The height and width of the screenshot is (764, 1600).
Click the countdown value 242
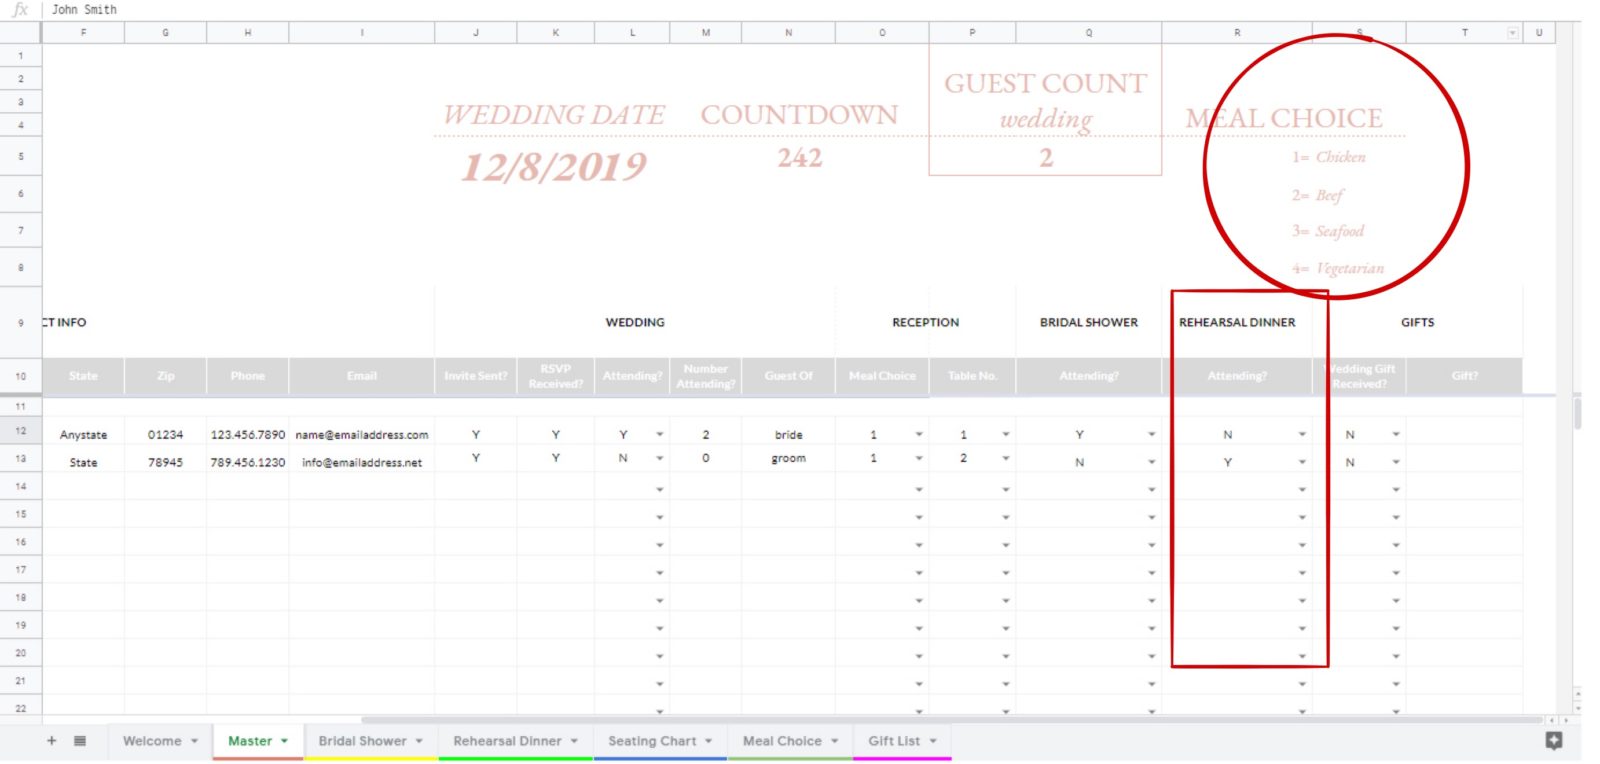coord(800,158)
